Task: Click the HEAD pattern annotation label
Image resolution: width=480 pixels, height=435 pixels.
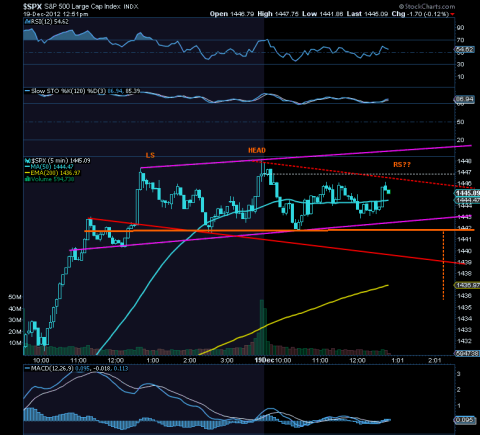Action: click(x=257, y=150)
